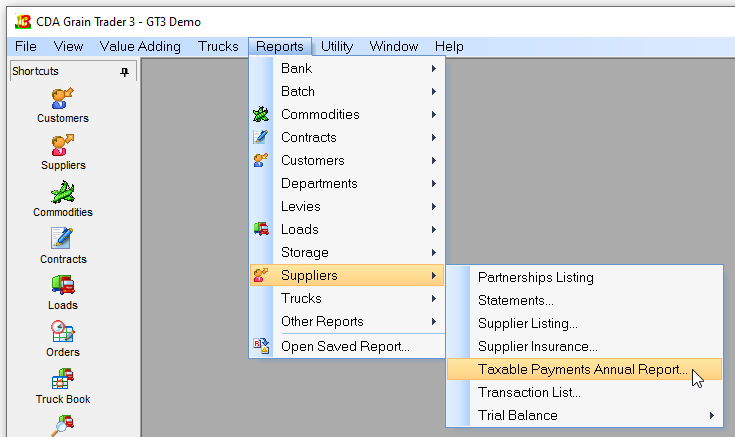This screenshot has width=735, height=437.
Task: Click the Commodities shortcut icon
Action: pos(63,191)
